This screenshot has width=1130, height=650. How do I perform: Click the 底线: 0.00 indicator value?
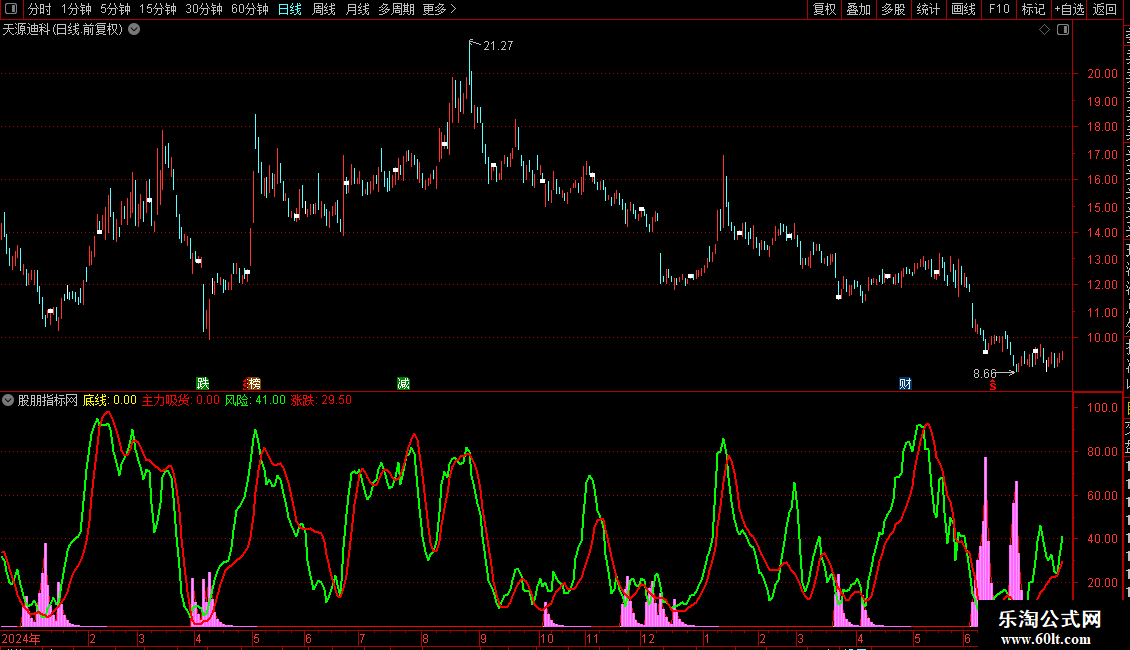[x=110, y=400]
